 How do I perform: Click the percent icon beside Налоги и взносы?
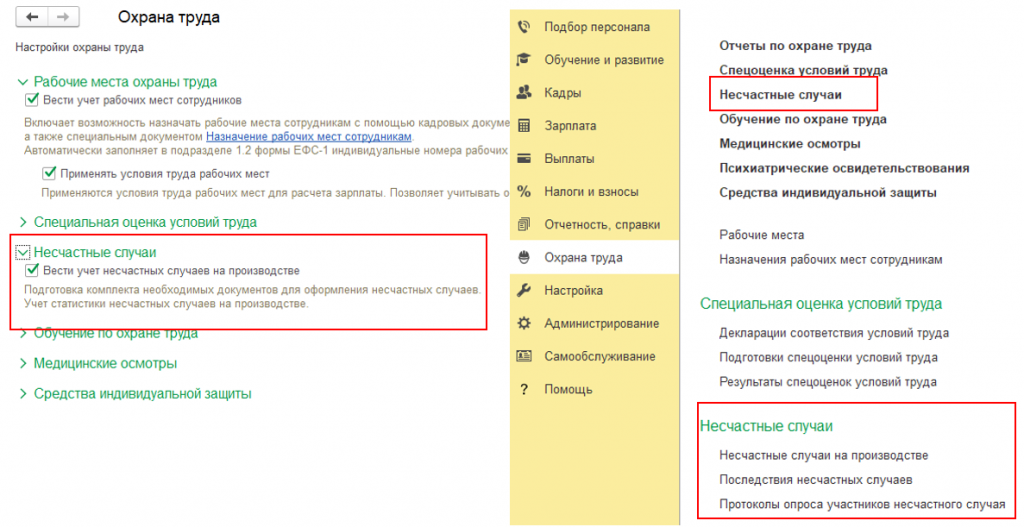tap(524, 191)
